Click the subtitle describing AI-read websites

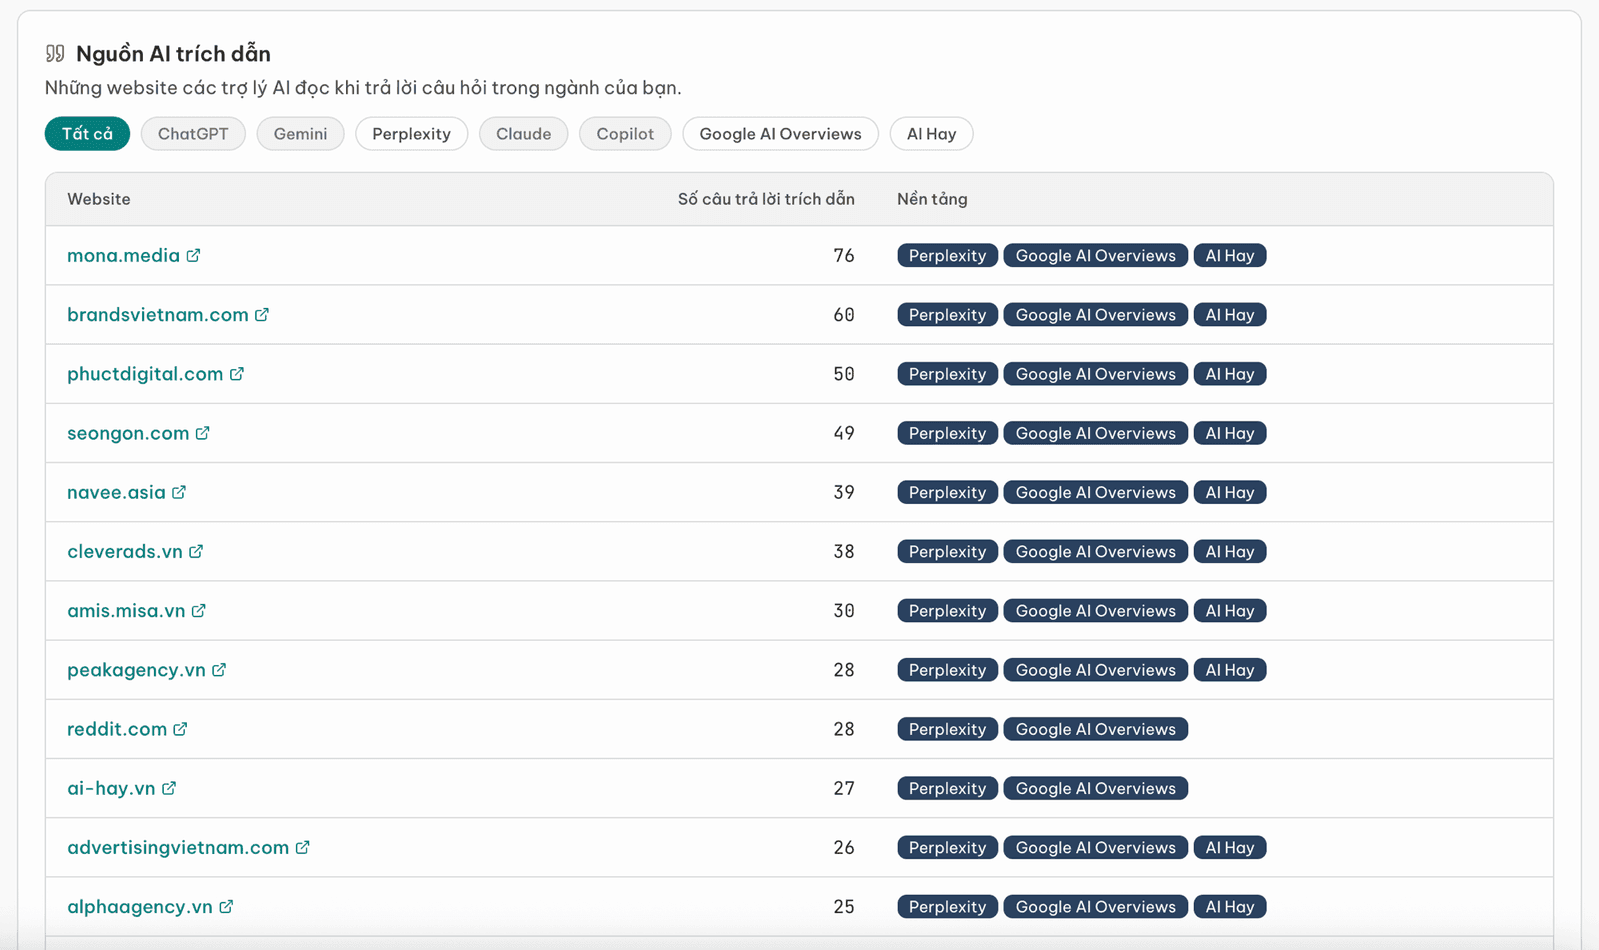(363, 88)
